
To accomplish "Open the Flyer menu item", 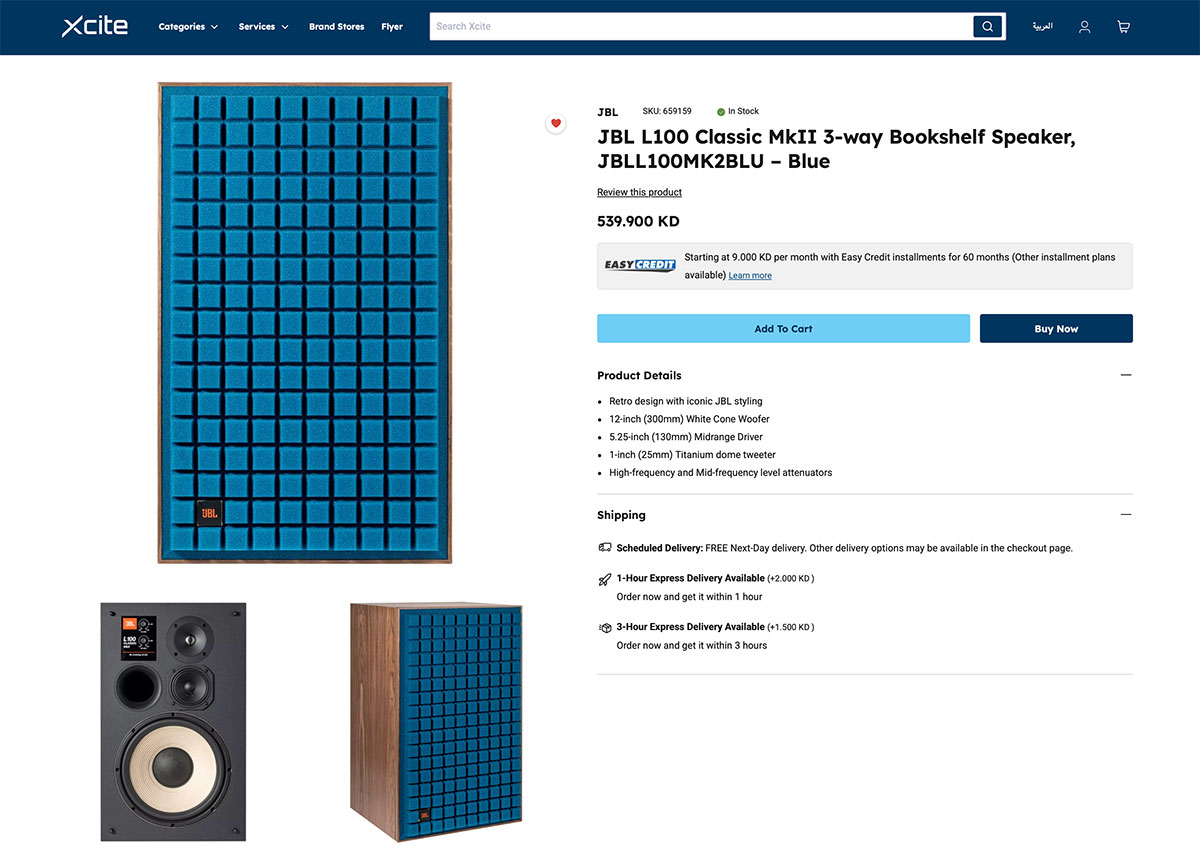I will 392,27.
